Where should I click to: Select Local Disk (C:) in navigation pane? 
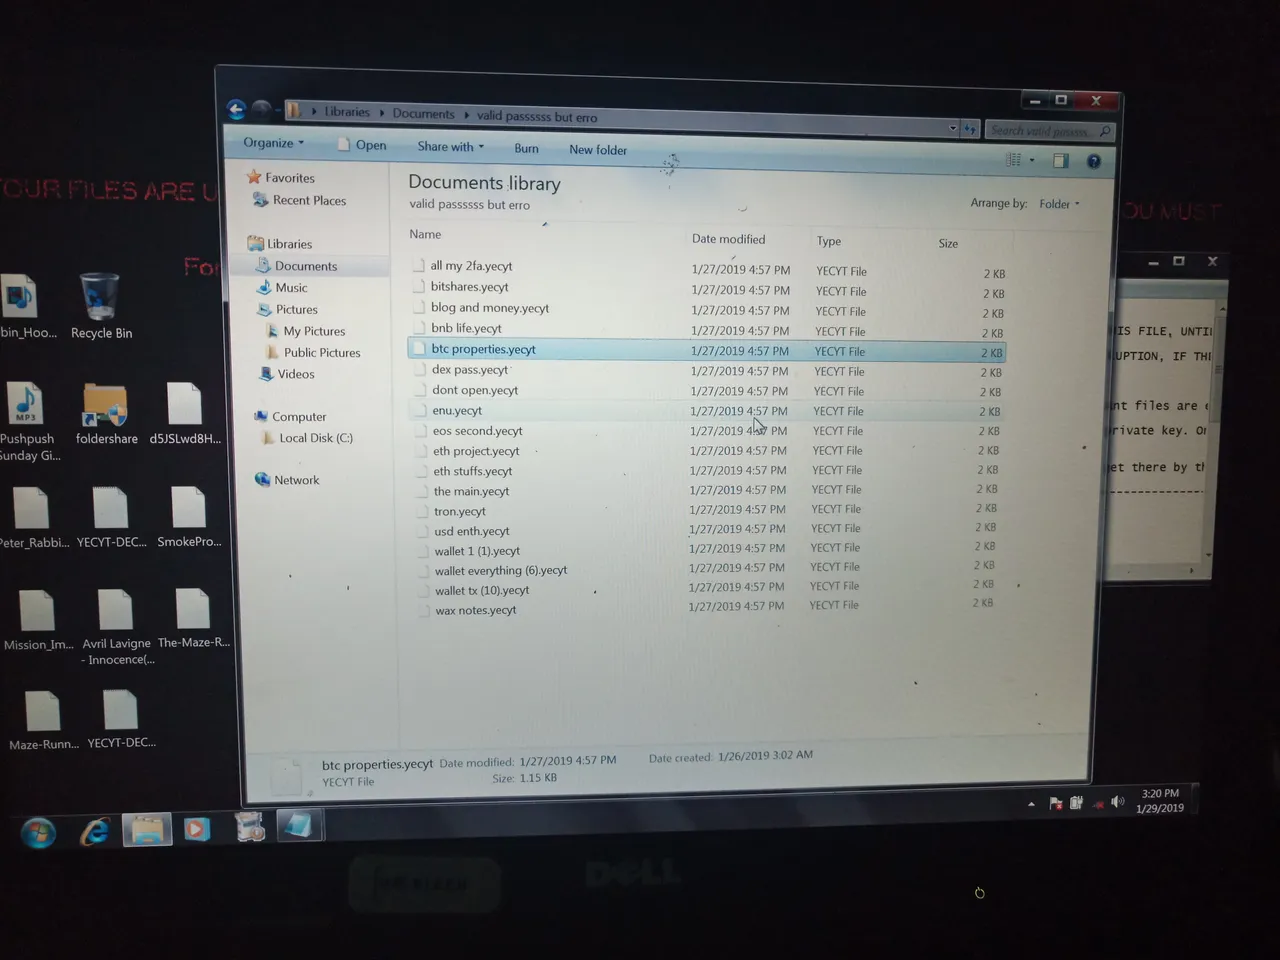pyautogui.click(x=307, y=438)
